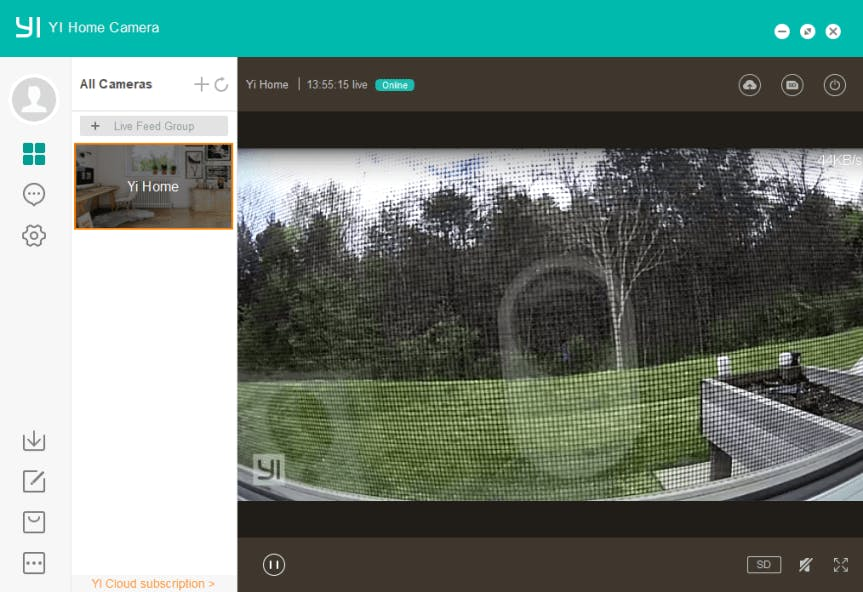The height and width of the screenshot is (592, 863).
Task: Open the camera grid view in sidebar
Action: tap(34, 153)
